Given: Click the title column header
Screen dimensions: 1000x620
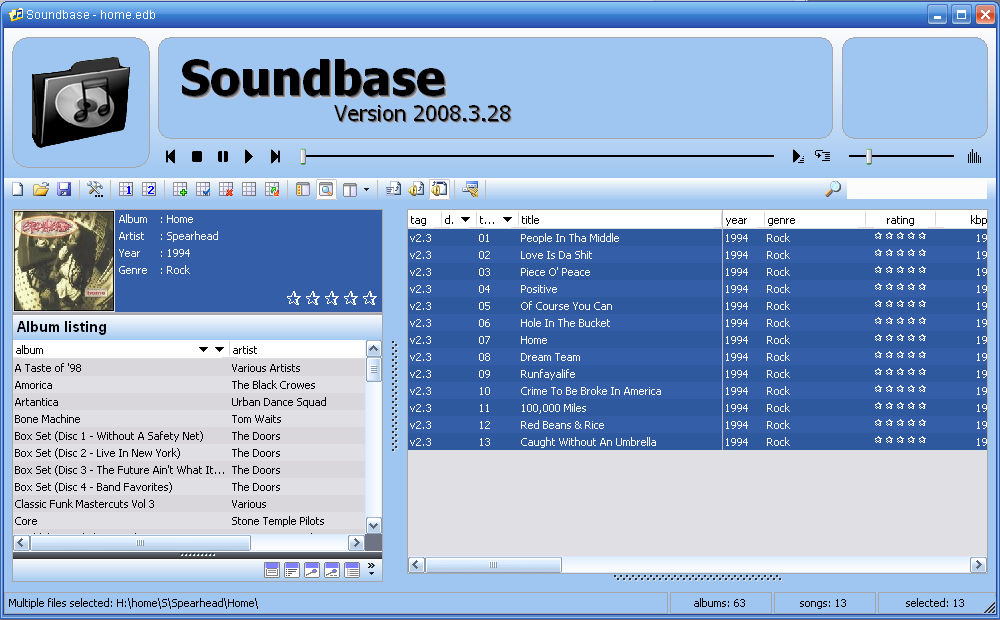Looking at the screenshot, I should [x=619, y=220].
